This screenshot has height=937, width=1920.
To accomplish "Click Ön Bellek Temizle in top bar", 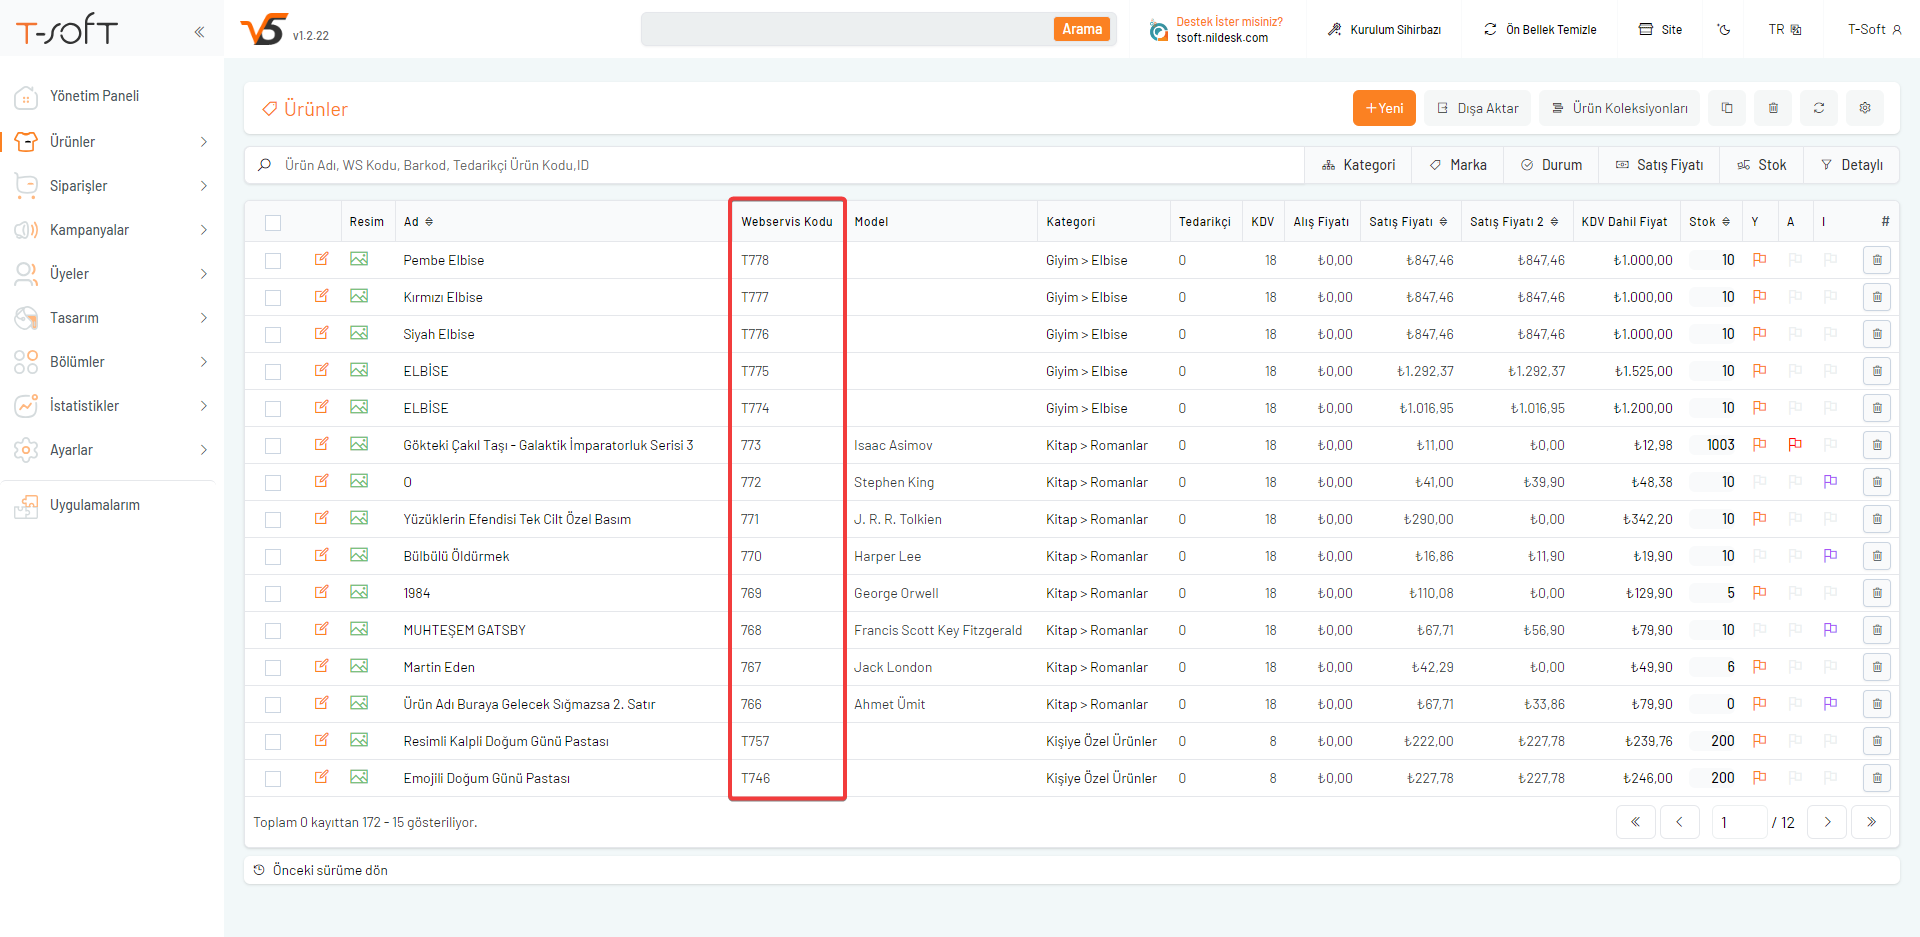I will 1540,30.
